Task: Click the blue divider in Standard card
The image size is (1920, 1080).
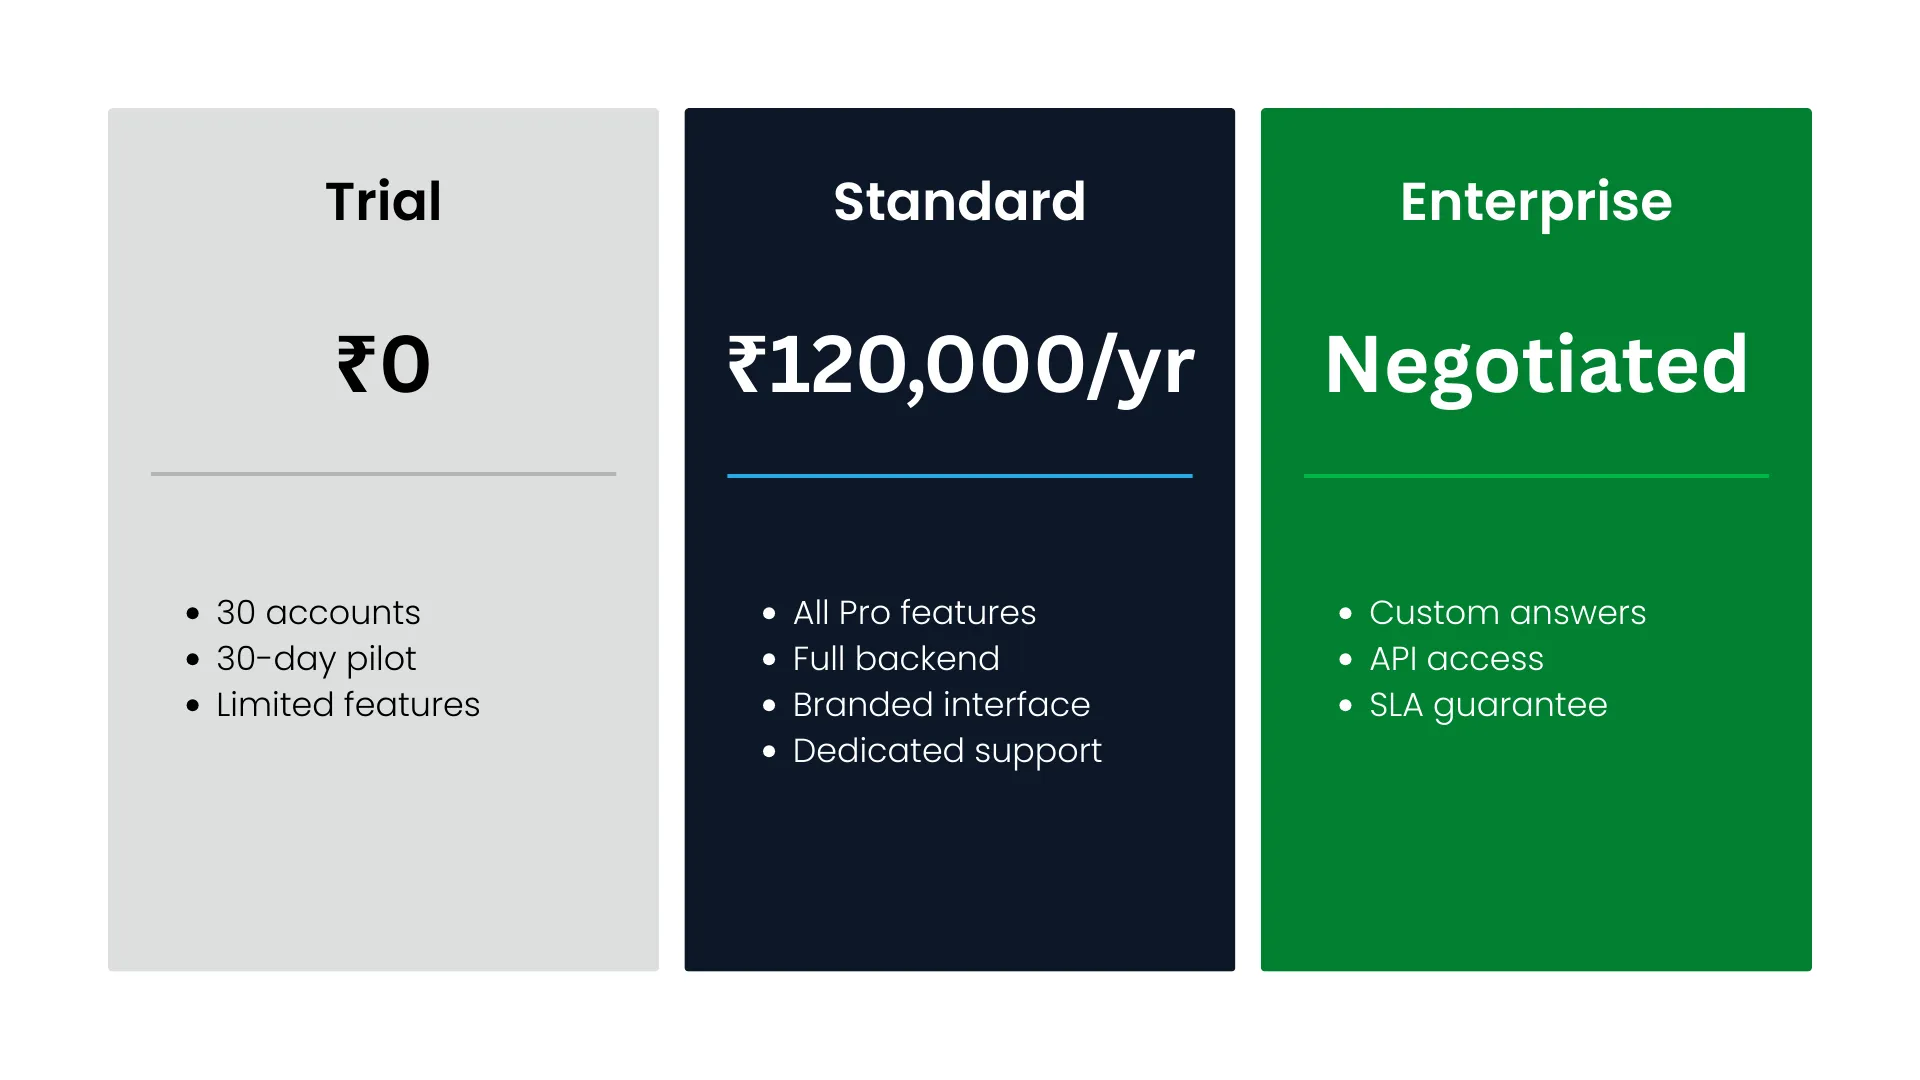Action: [x=959, y=476]
